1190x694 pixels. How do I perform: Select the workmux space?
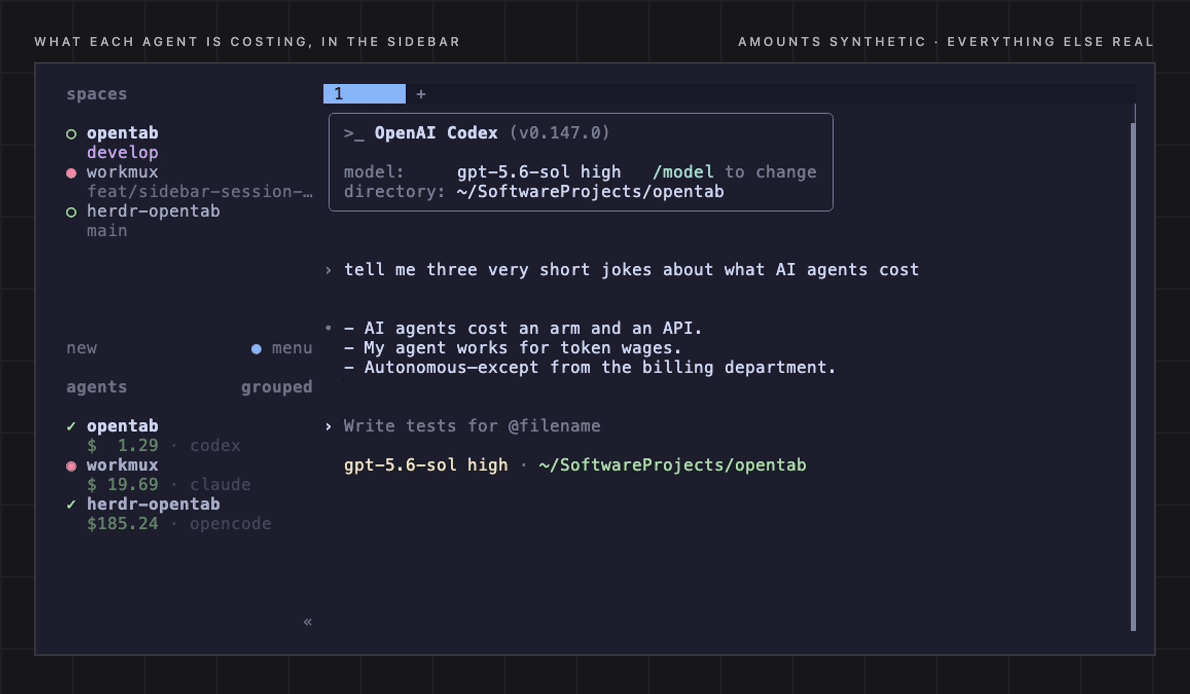122,172
